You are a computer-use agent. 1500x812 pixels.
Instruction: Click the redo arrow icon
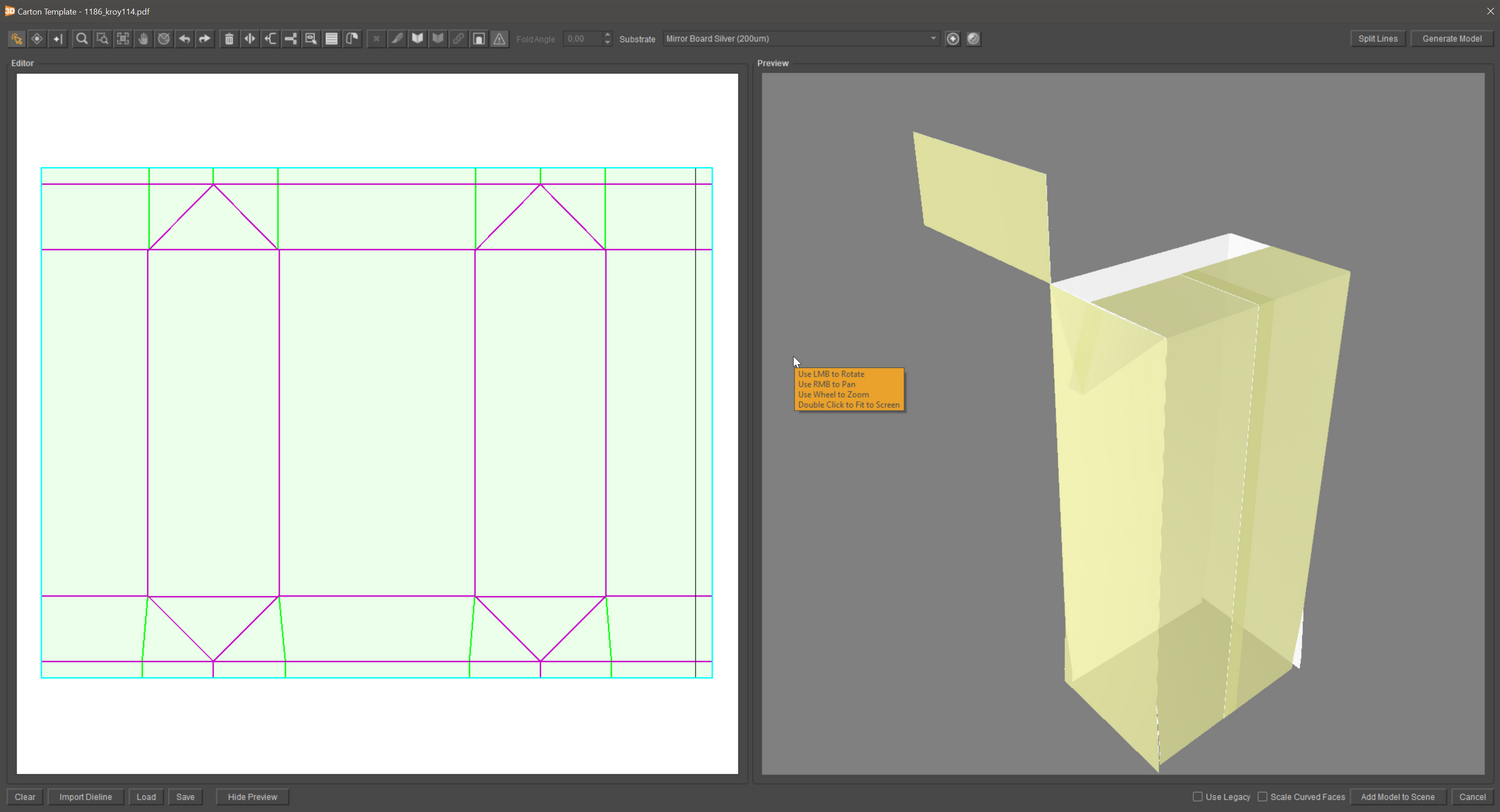point(204,39)
